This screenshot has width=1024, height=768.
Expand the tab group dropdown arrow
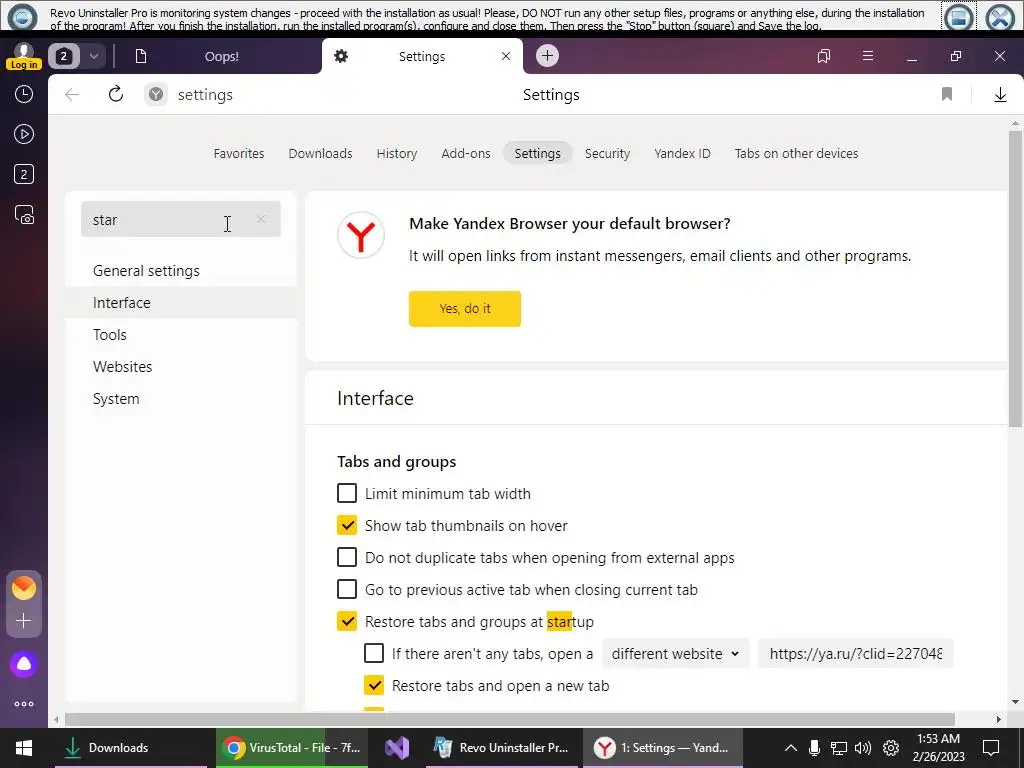pos(93,56)
